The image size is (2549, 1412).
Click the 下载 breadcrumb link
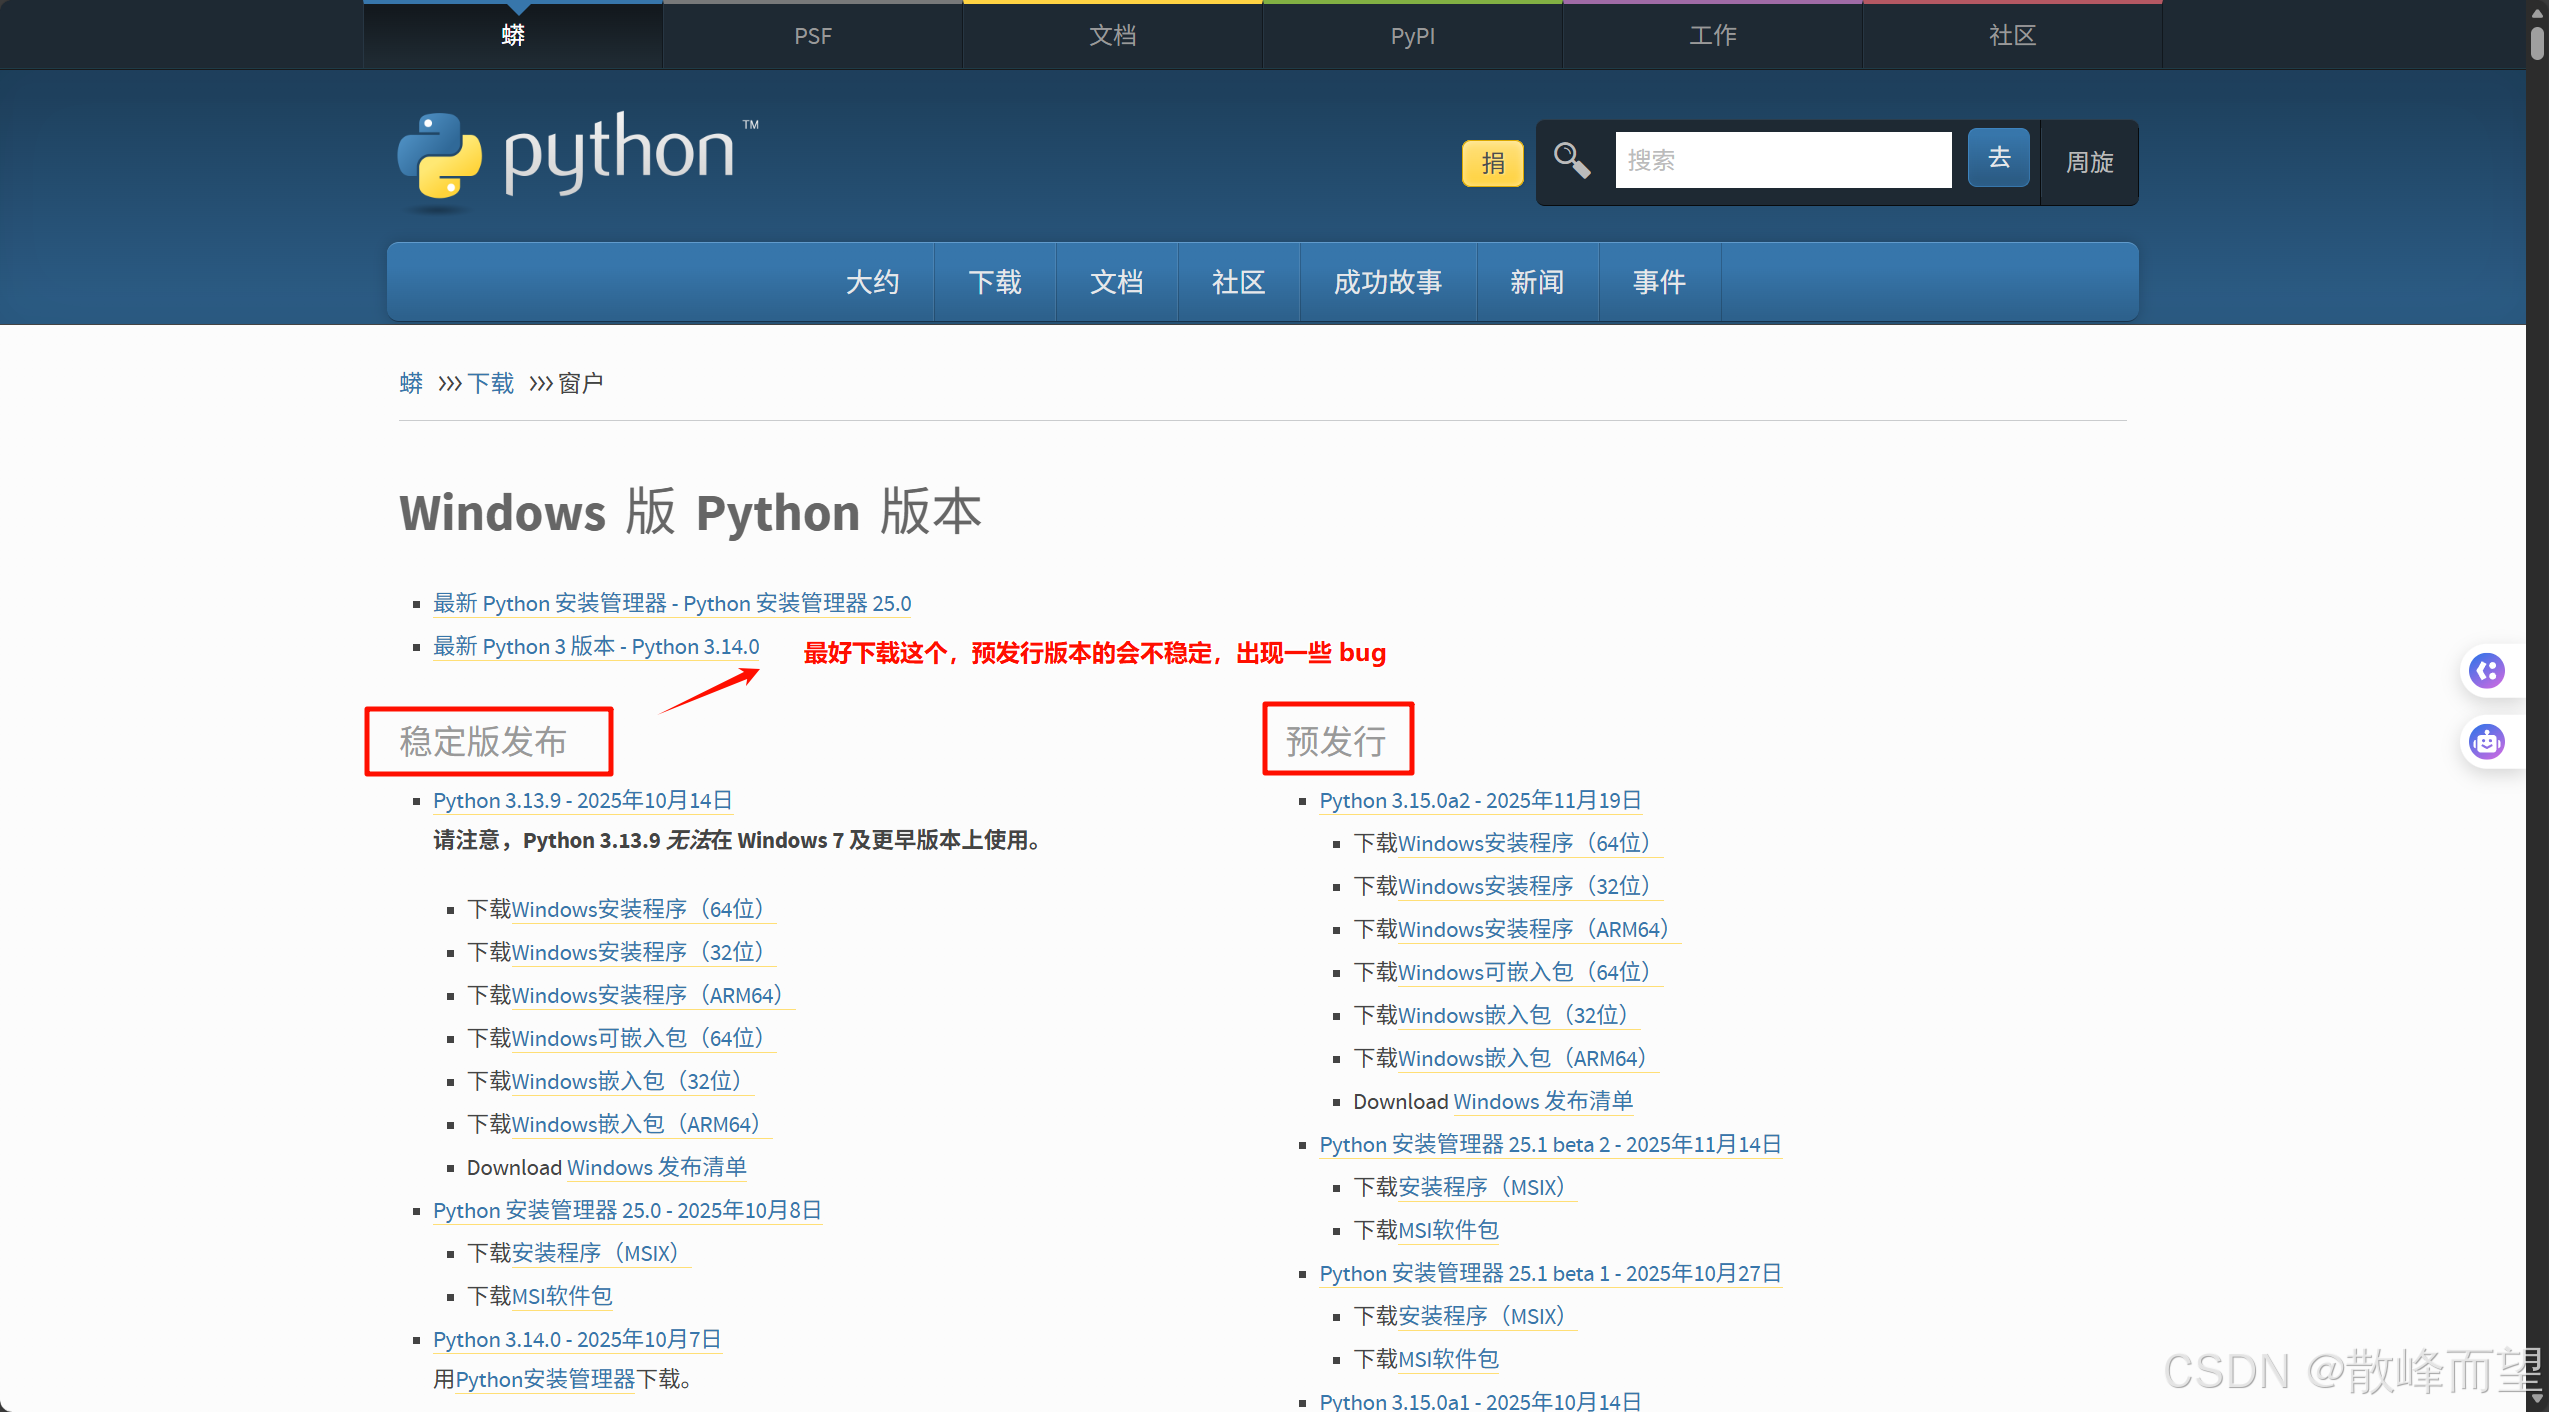click(490, 384)
